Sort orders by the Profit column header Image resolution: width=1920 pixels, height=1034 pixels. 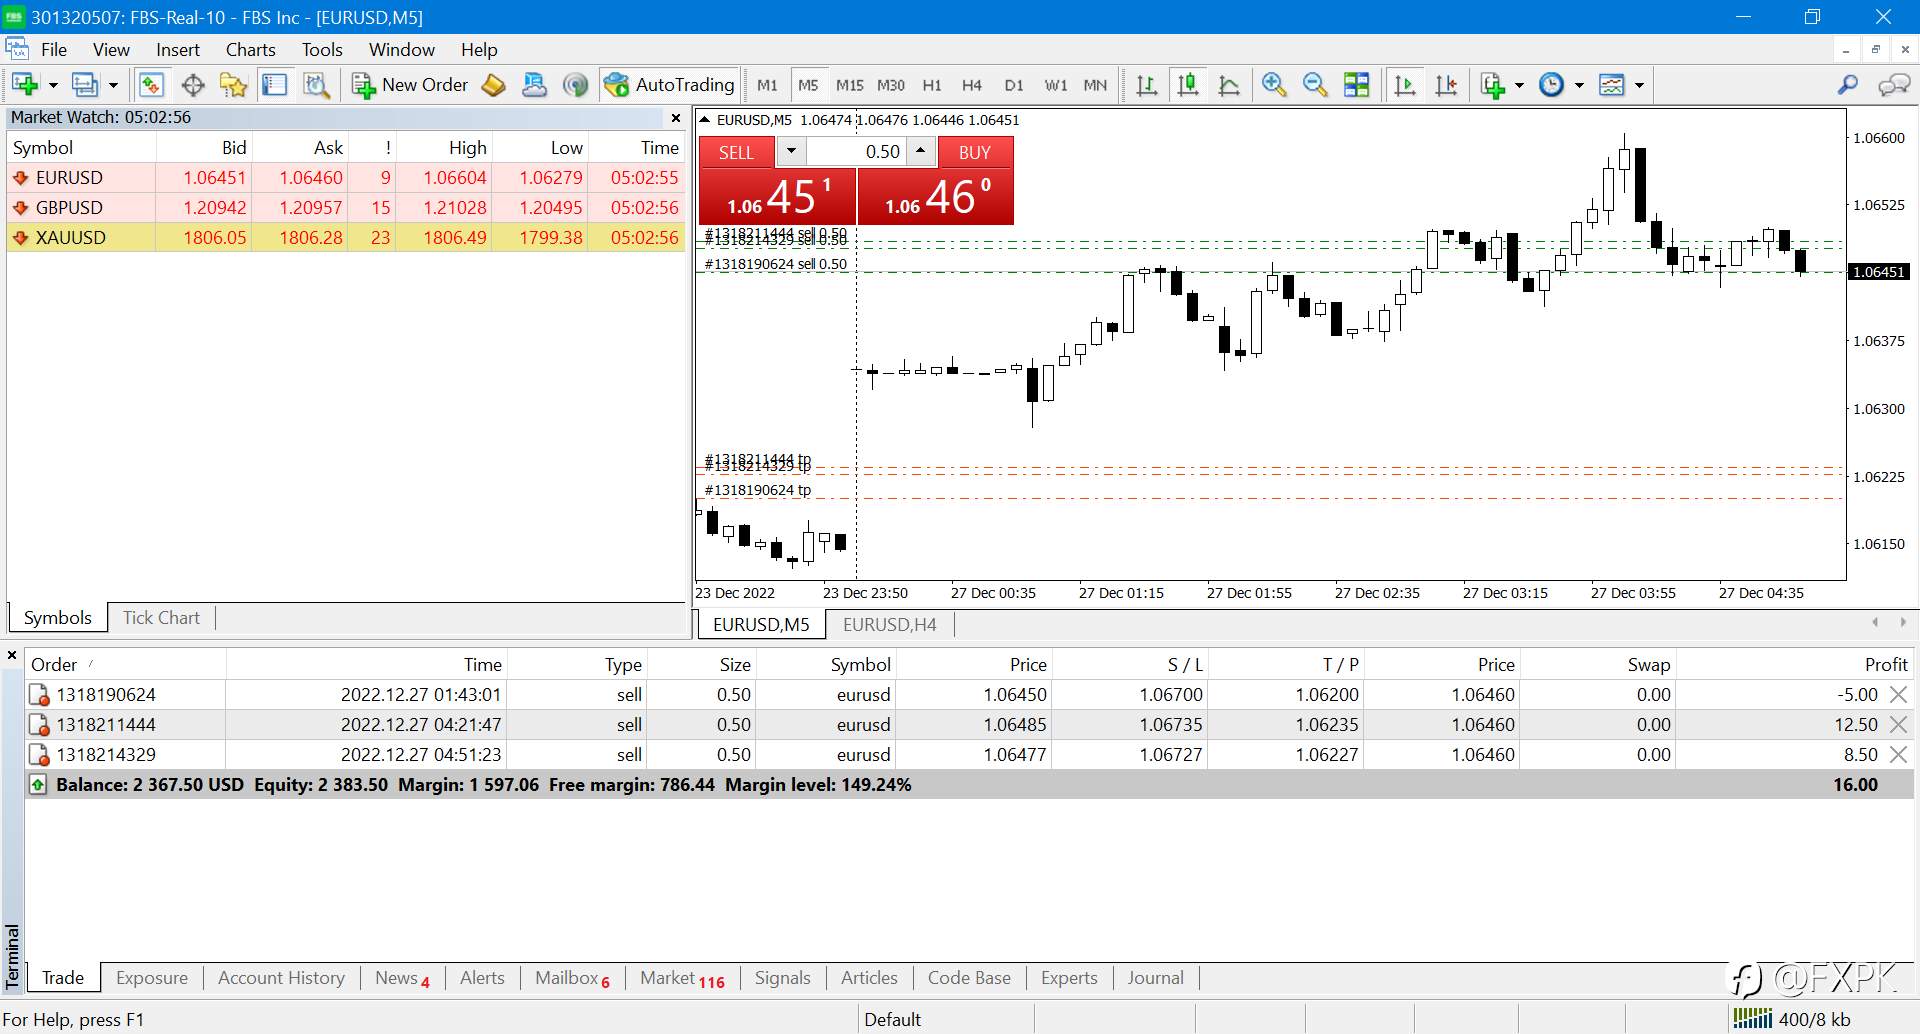pos(1794,665)
